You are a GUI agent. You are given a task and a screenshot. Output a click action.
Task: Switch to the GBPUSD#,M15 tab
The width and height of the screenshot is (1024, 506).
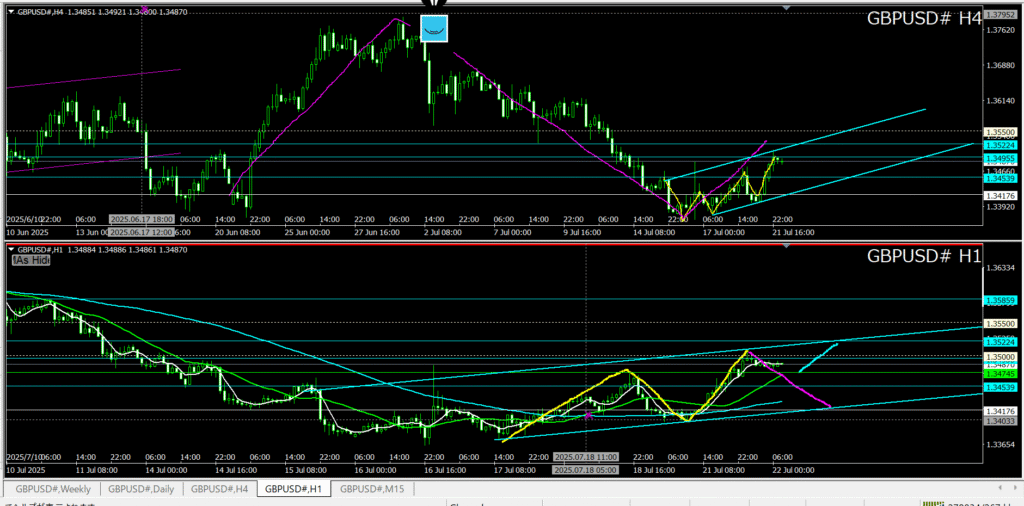click(371, 489)
